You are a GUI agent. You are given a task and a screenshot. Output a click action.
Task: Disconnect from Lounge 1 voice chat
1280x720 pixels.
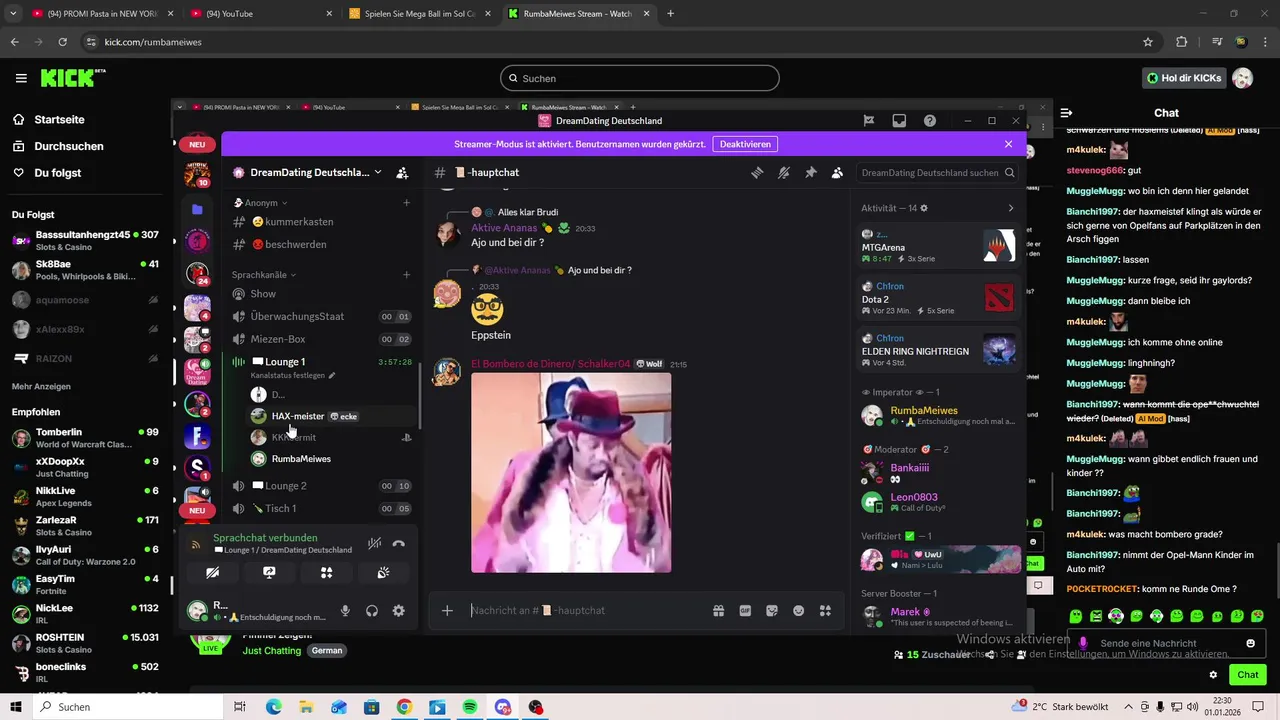click(399, 544)
